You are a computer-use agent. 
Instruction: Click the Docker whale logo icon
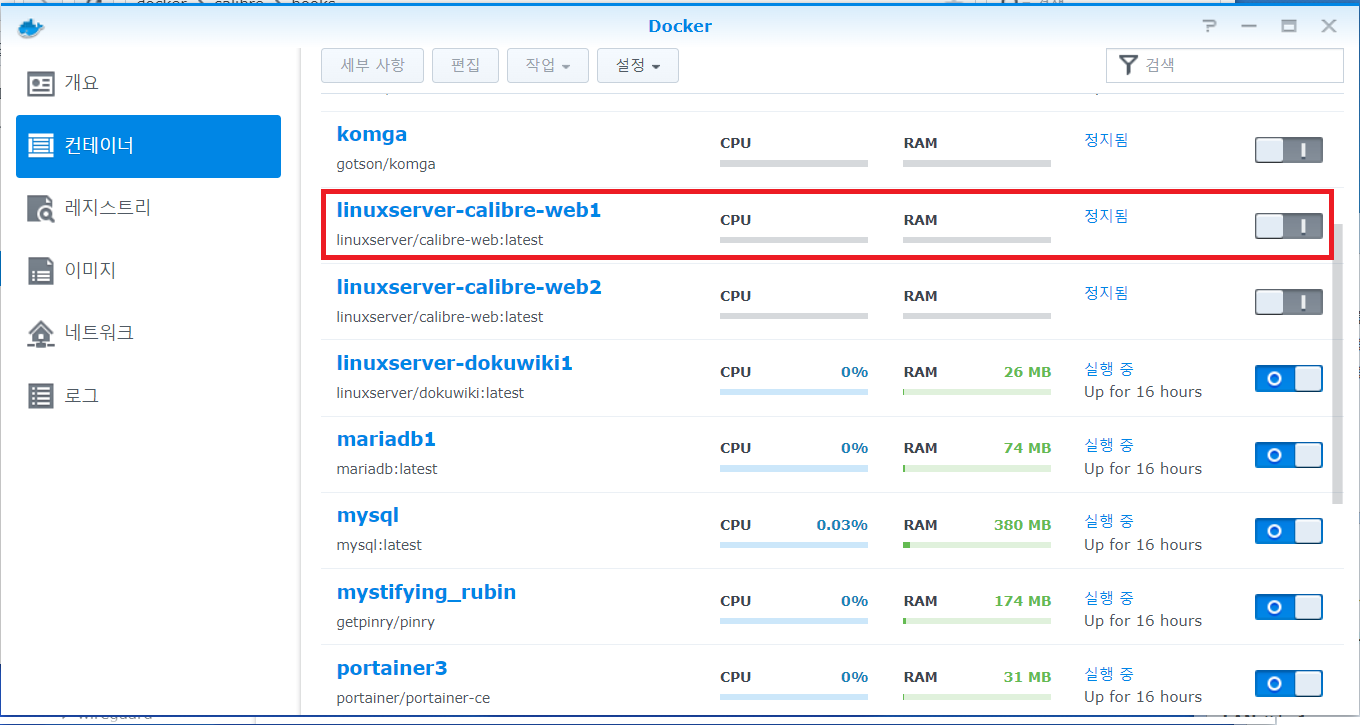(31, 26)
